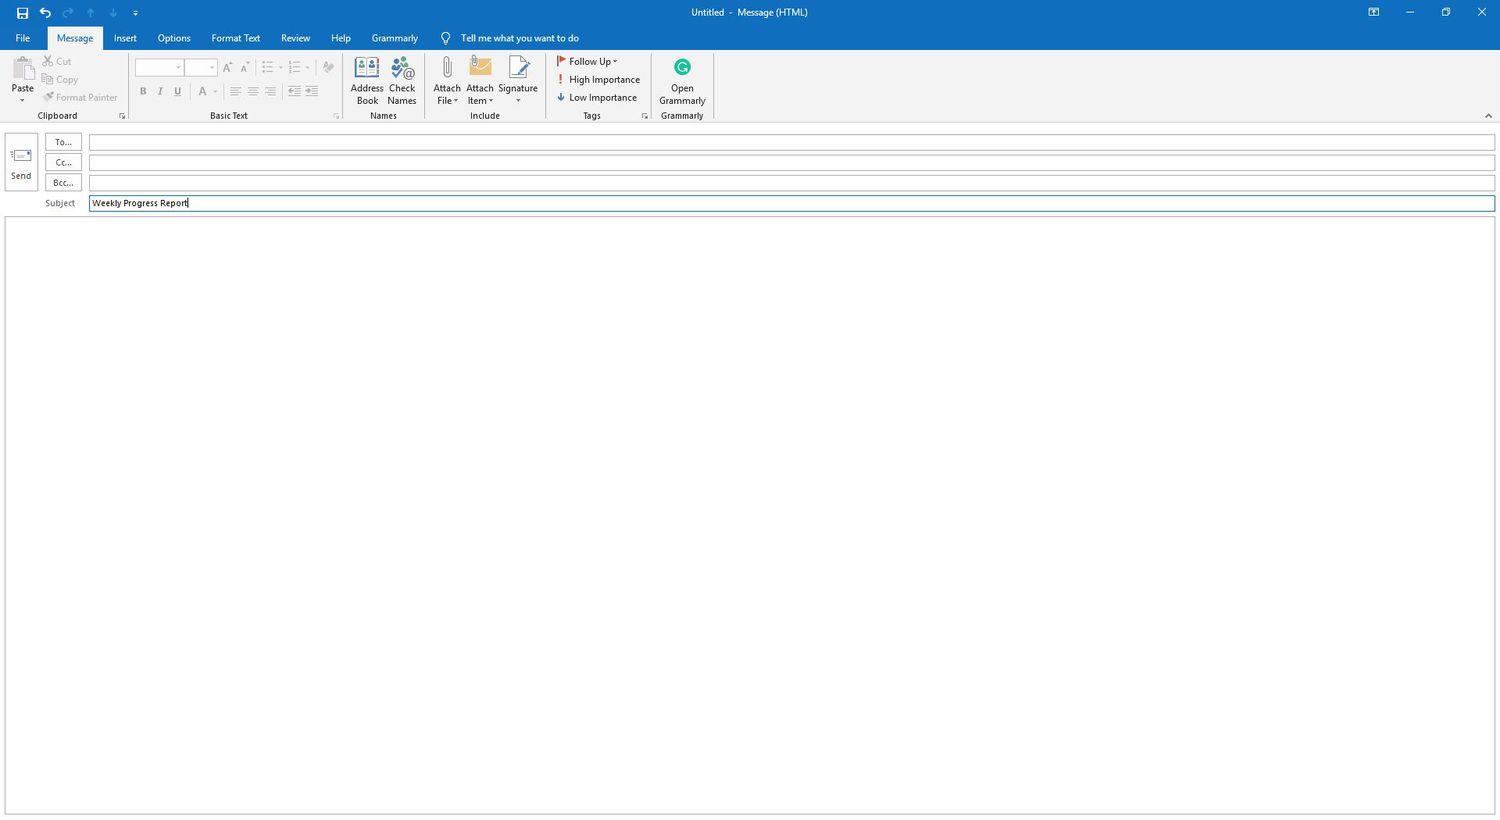
Task: Click the Save icon in the title bar
Action: click(22, 13)
